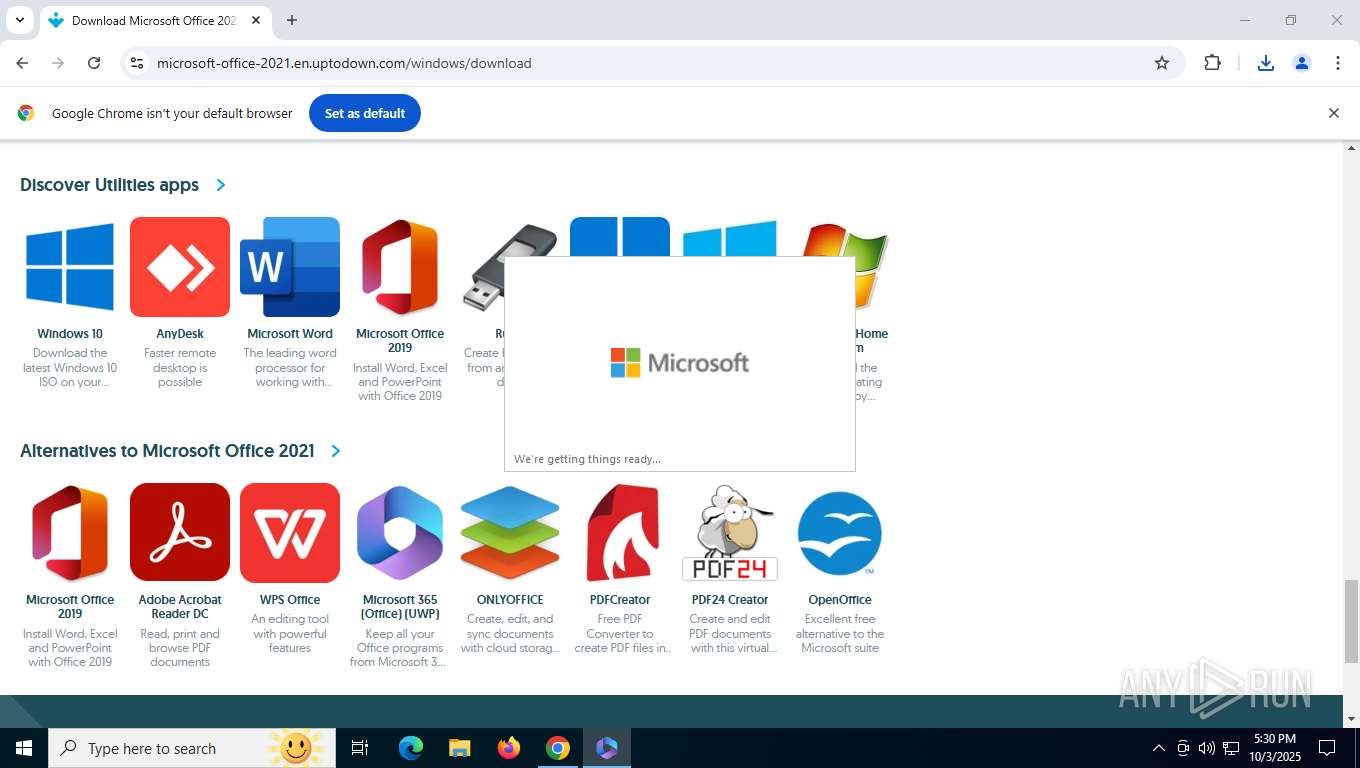The image size is (1360, 768).
Task: Open volume control in system tray
Action: coord(1207,748)
